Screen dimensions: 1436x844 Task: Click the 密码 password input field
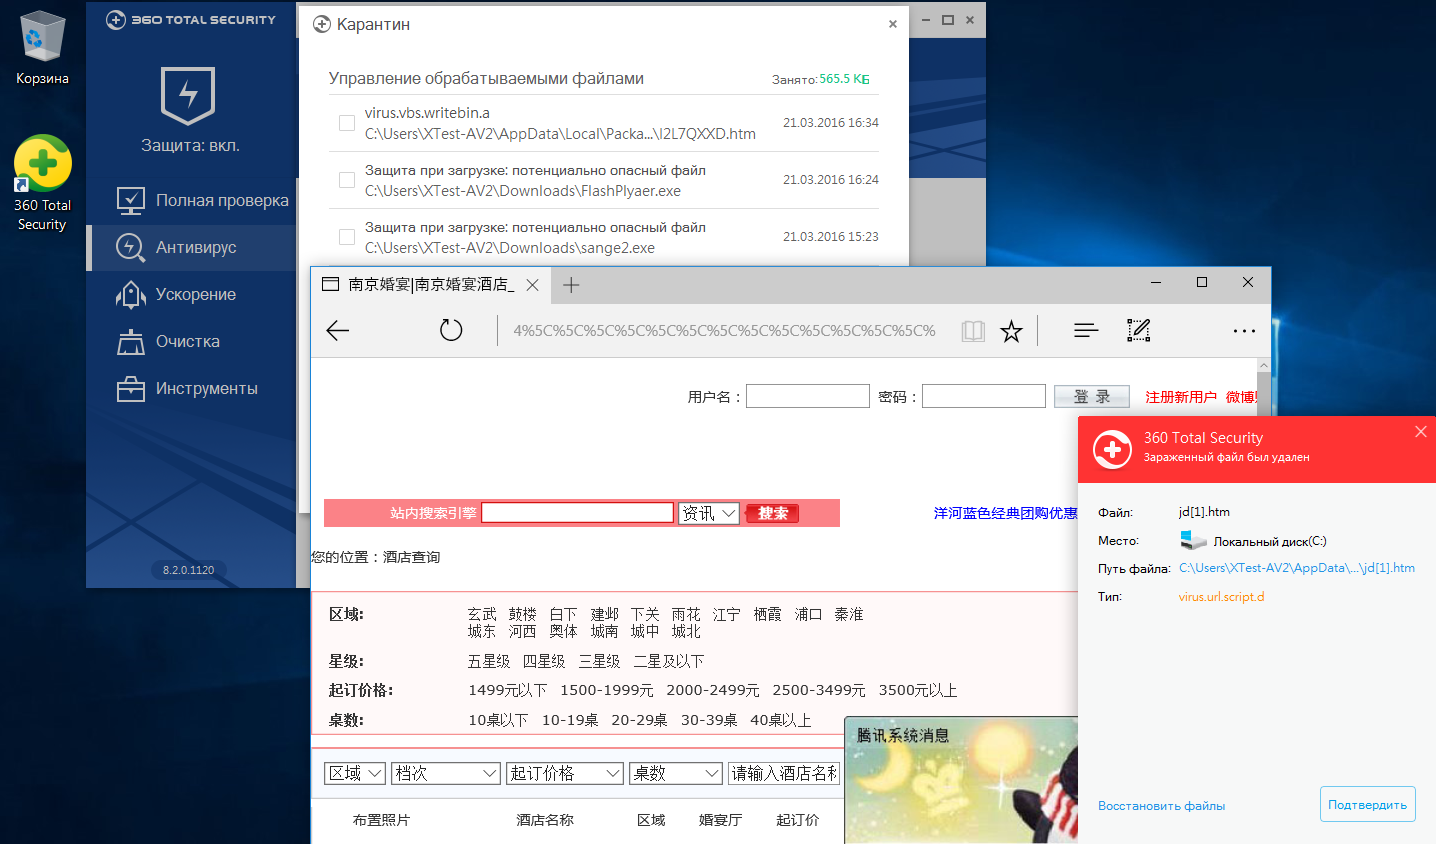[984, 396]
